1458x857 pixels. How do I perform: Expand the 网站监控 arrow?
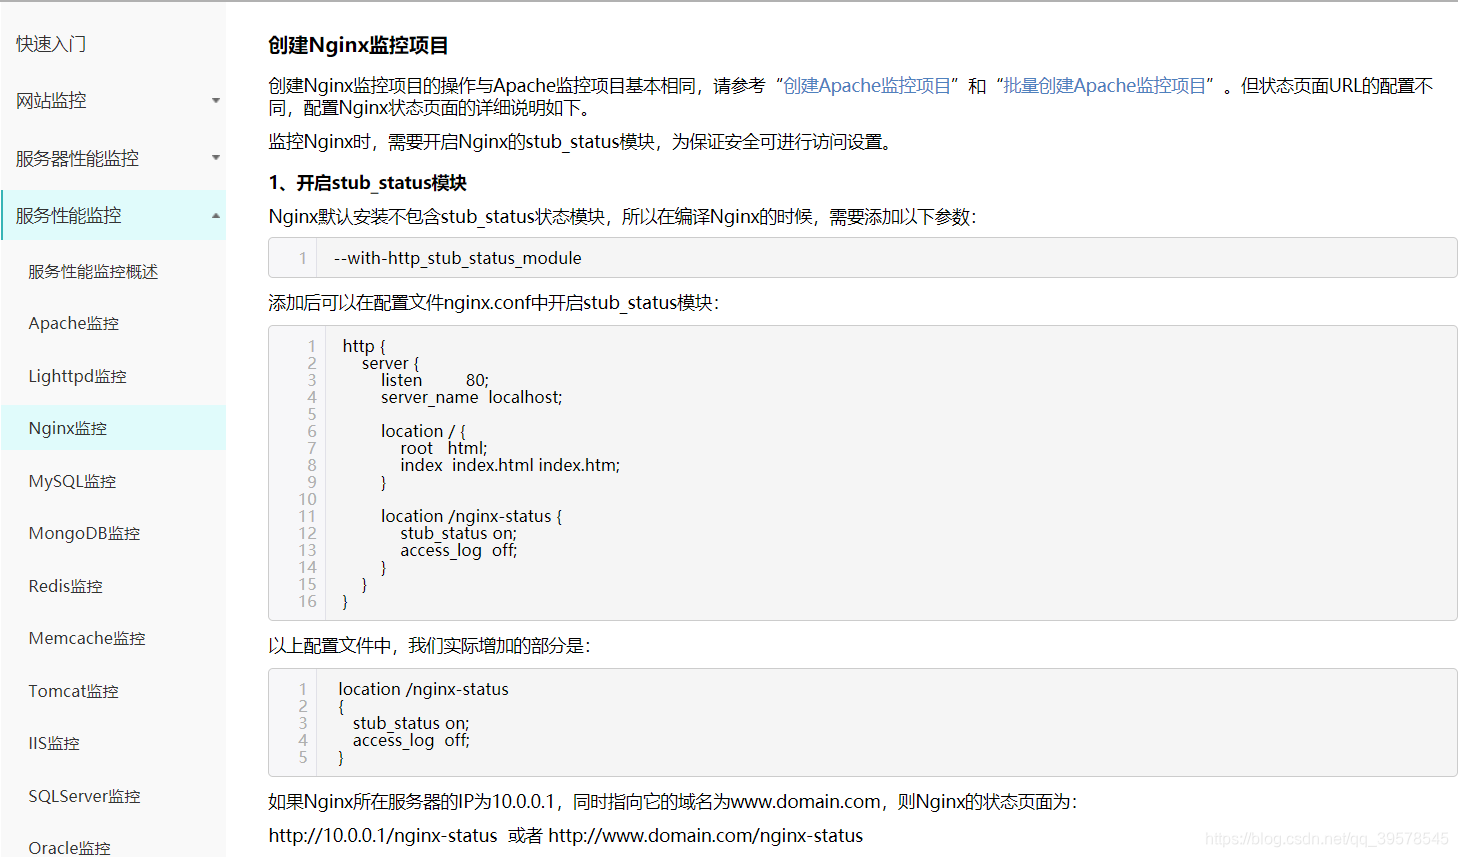click(216, 101)
